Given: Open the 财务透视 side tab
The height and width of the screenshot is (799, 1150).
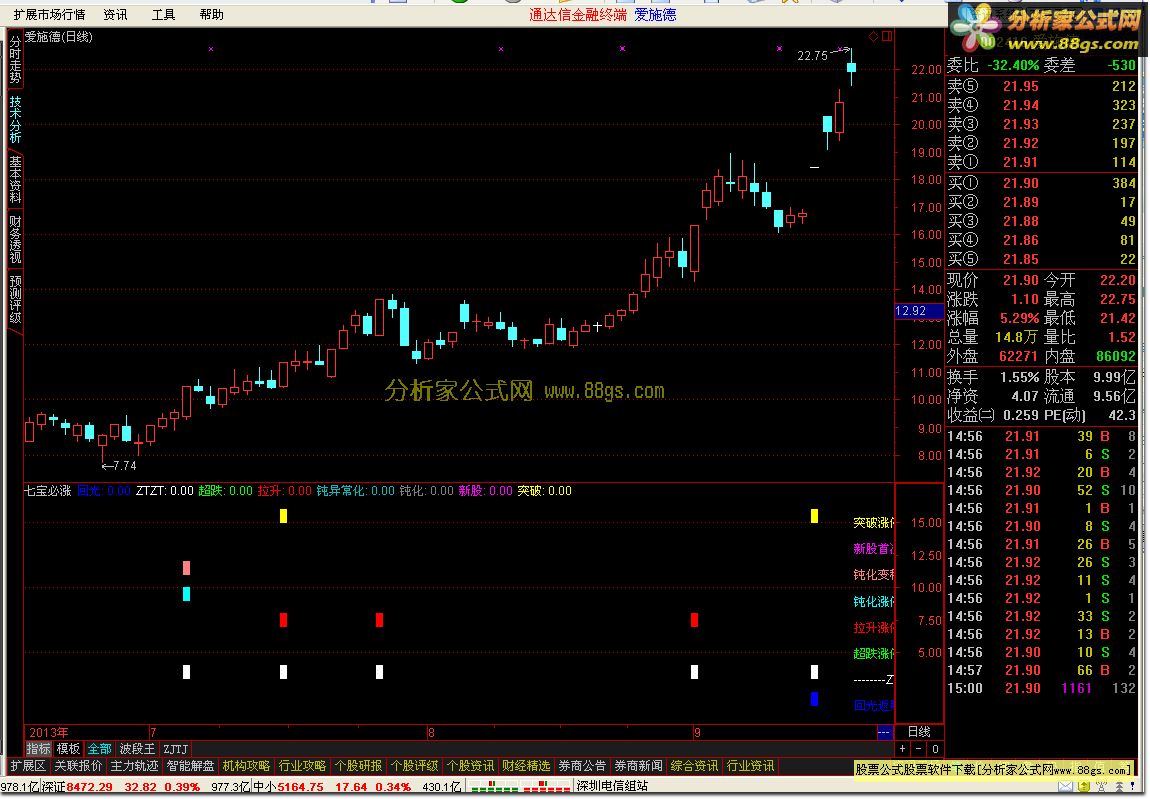Looking at the screenshot, I should (15, 239).
